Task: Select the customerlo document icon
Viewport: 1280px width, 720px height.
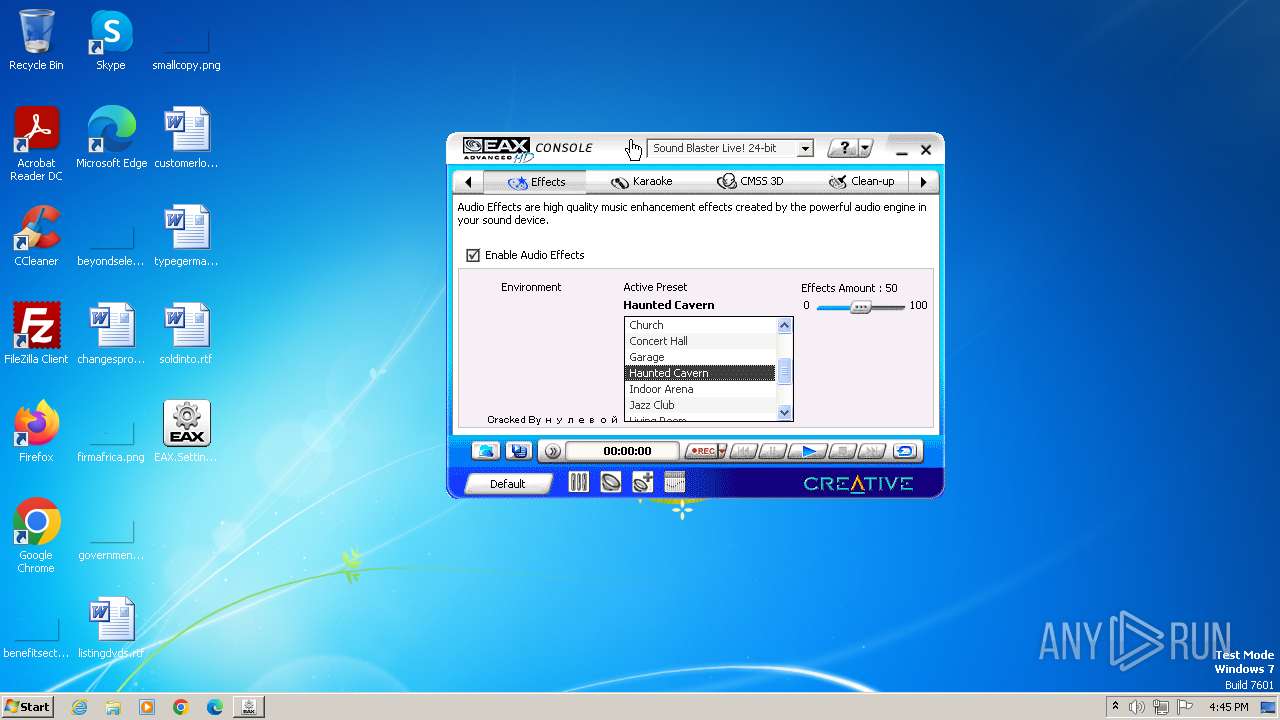Action: click(186, 137)
